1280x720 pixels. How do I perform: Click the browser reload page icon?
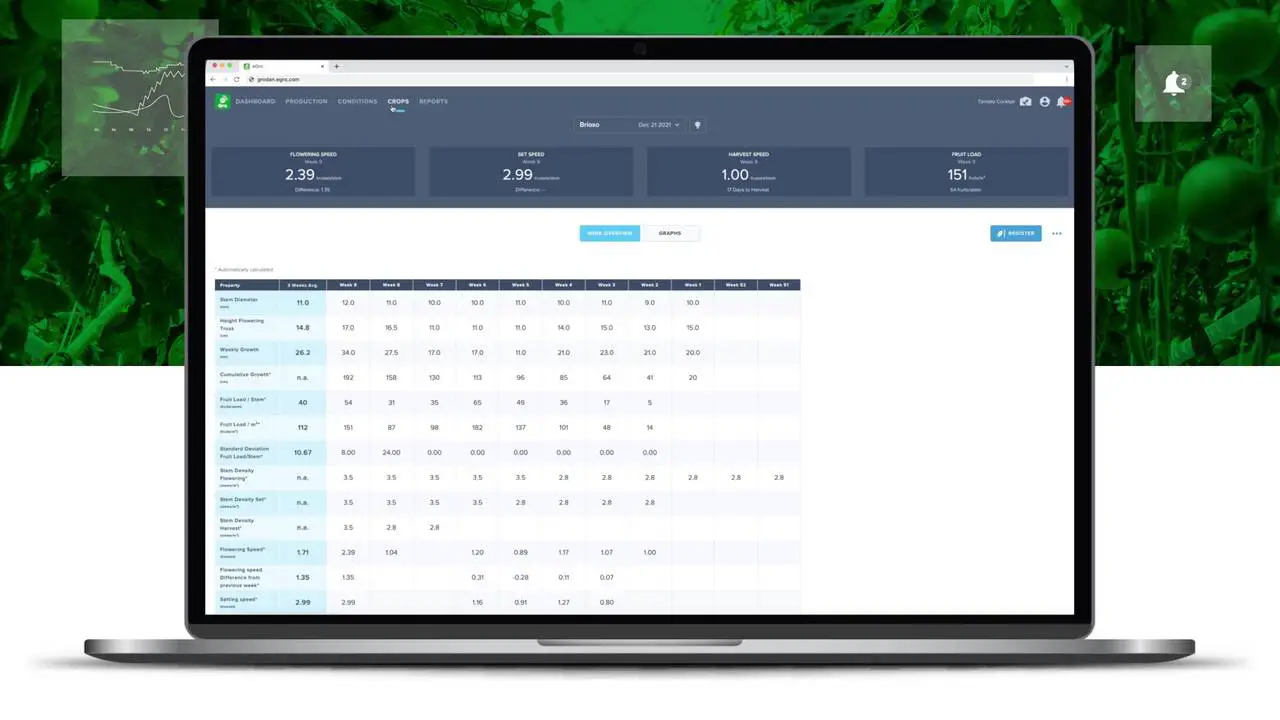click(236, 79)
